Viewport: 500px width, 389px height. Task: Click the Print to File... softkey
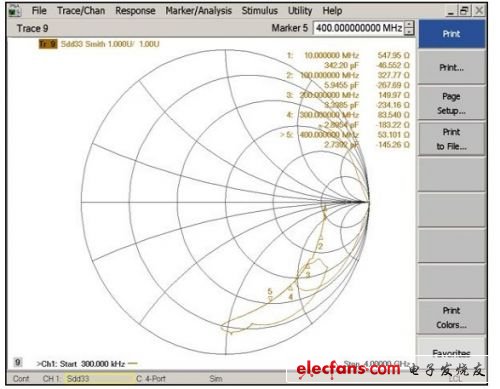pos(452,139)
